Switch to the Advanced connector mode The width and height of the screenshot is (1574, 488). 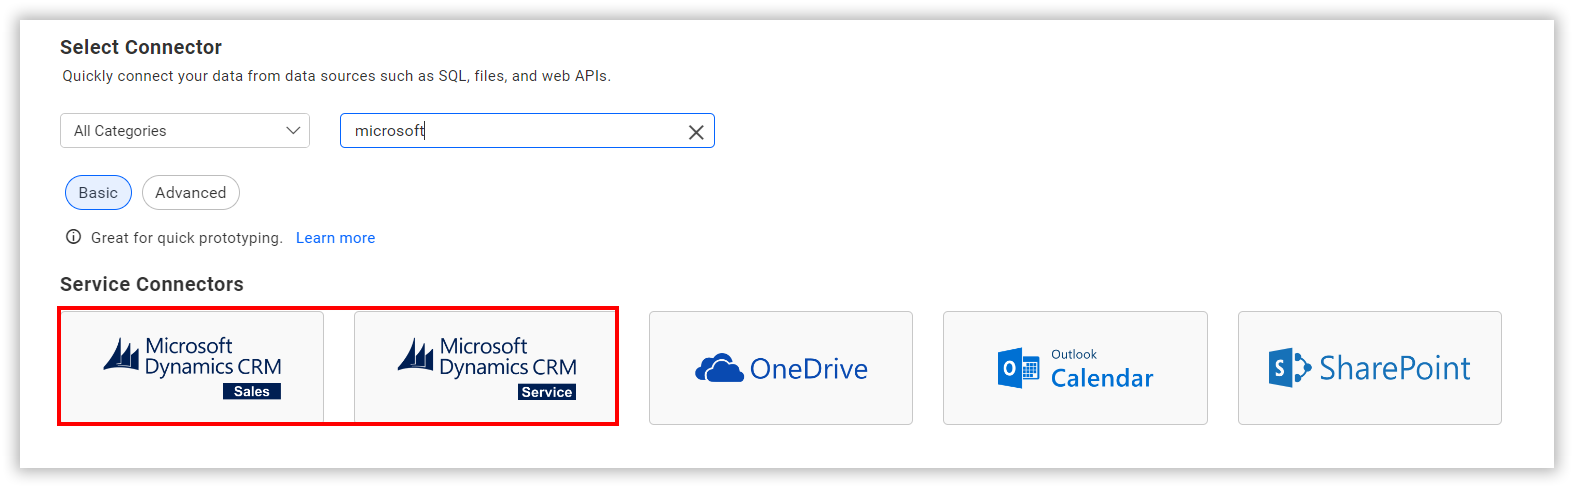(191, 193)
